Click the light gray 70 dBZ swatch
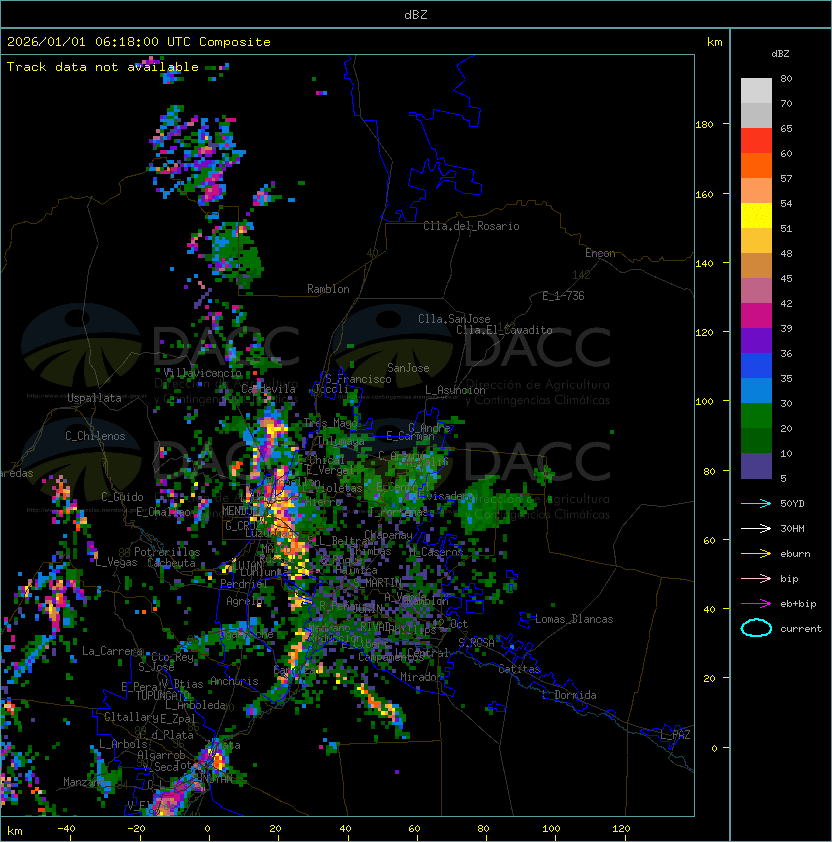Viewport: 832px width, 842px height. pyautogui.click(x=756, y=90)
